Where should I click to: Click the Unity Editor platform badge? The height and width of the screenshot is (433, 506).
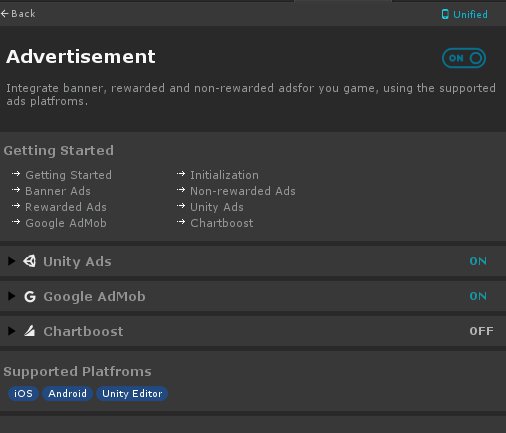click(132, 394)
